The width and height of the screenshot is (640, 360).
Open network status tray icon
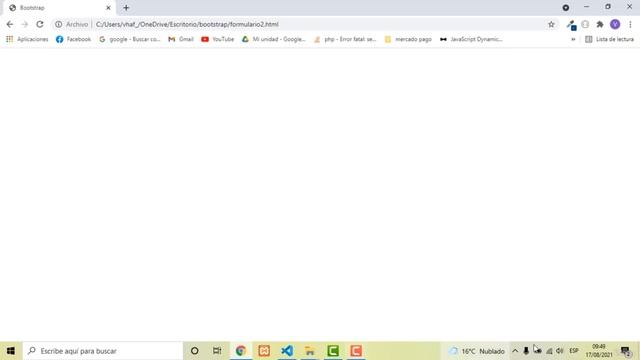tap(549, 351)
